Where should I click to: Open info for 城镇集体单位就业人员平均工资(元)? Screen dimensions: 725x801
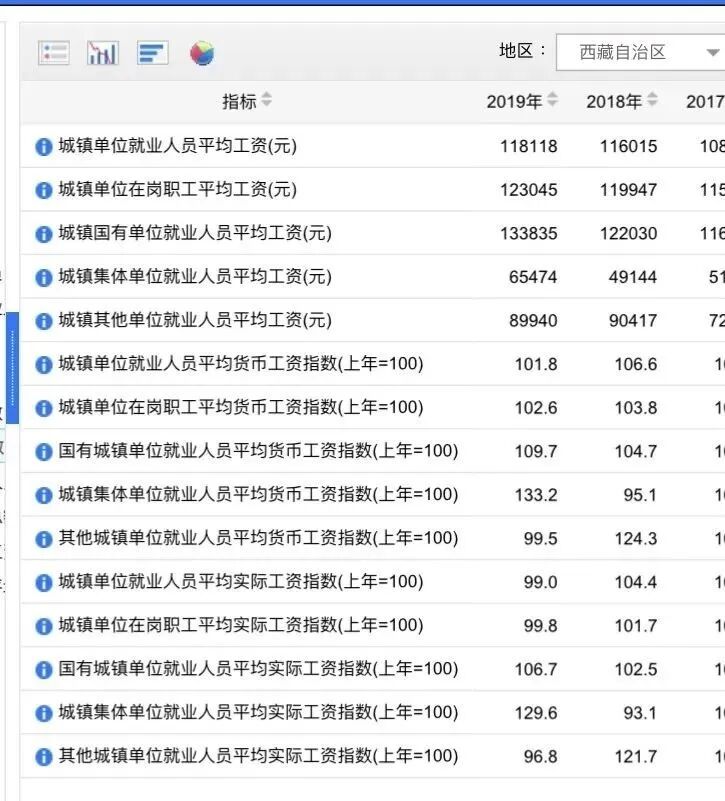point(44,278)
